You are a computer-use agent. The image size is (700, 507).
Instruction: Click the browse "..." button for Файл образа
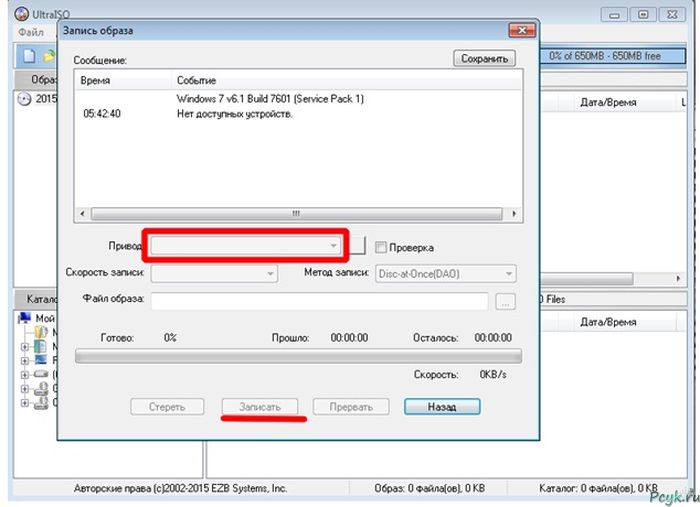506,299
